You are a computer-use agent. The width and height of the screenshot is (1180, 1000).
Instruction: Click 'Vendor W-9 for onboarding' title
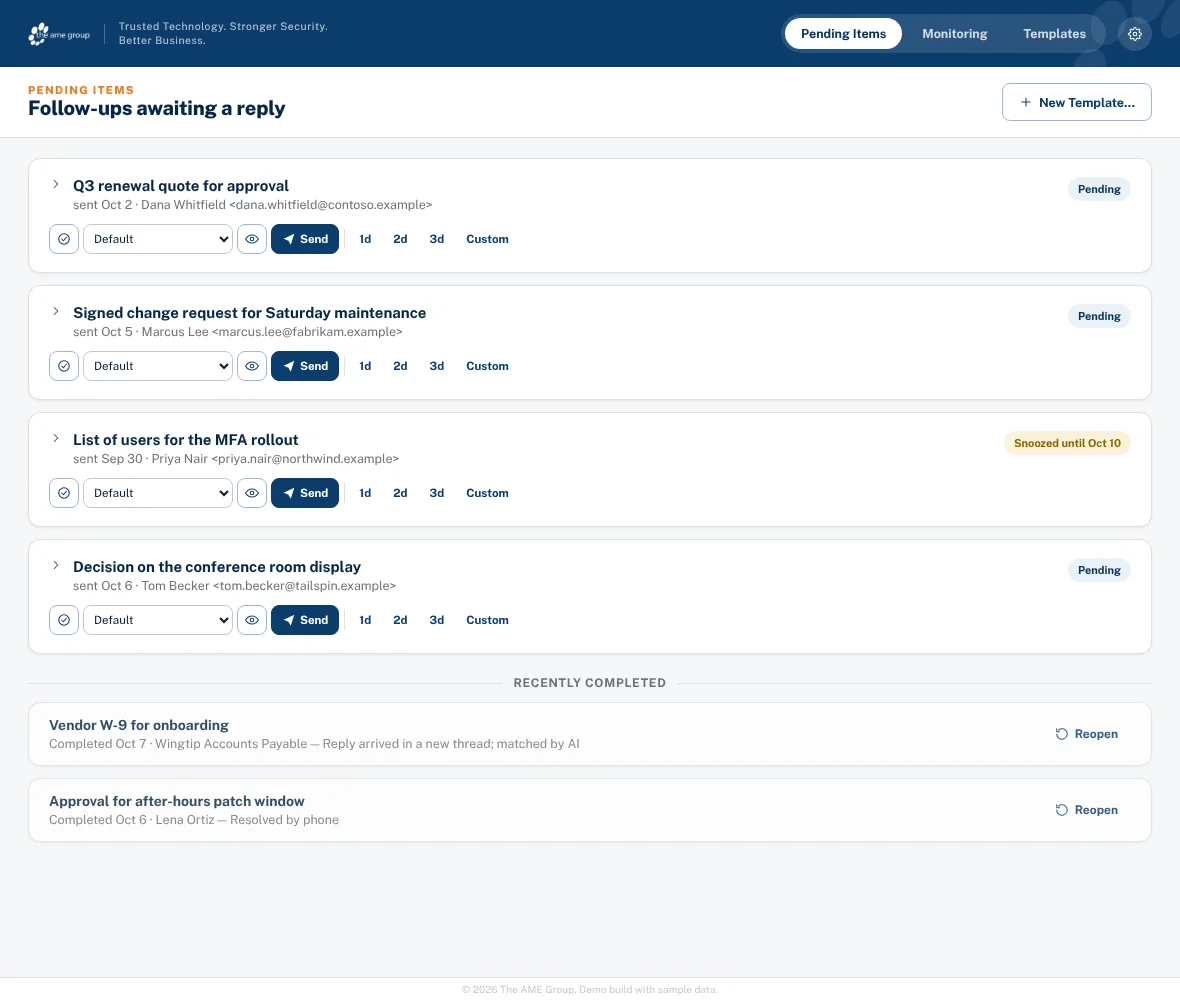(138, 725)
